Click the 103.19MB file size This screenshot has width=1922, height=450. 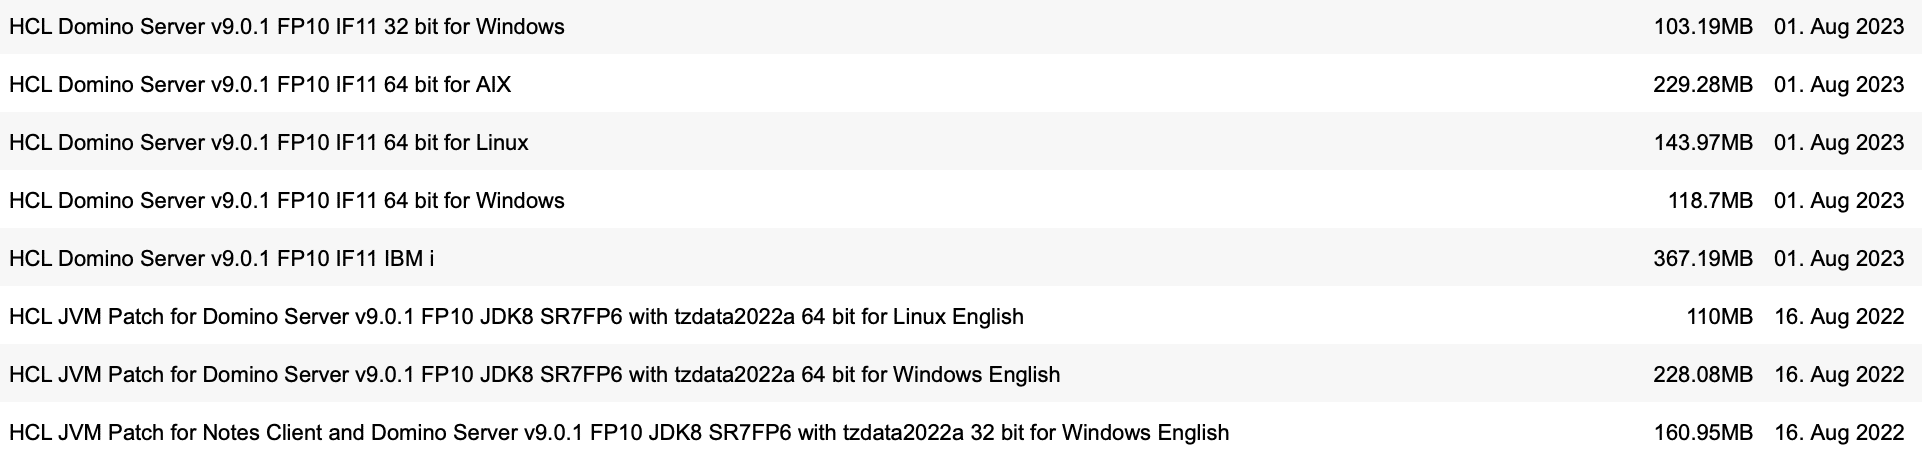coord(1702,27)
